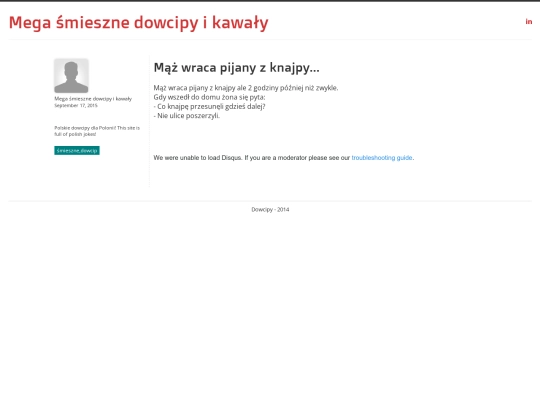Open the Disqus 'troubleshooting guide' link
This screenshot has width=540, height=405.
382,158
